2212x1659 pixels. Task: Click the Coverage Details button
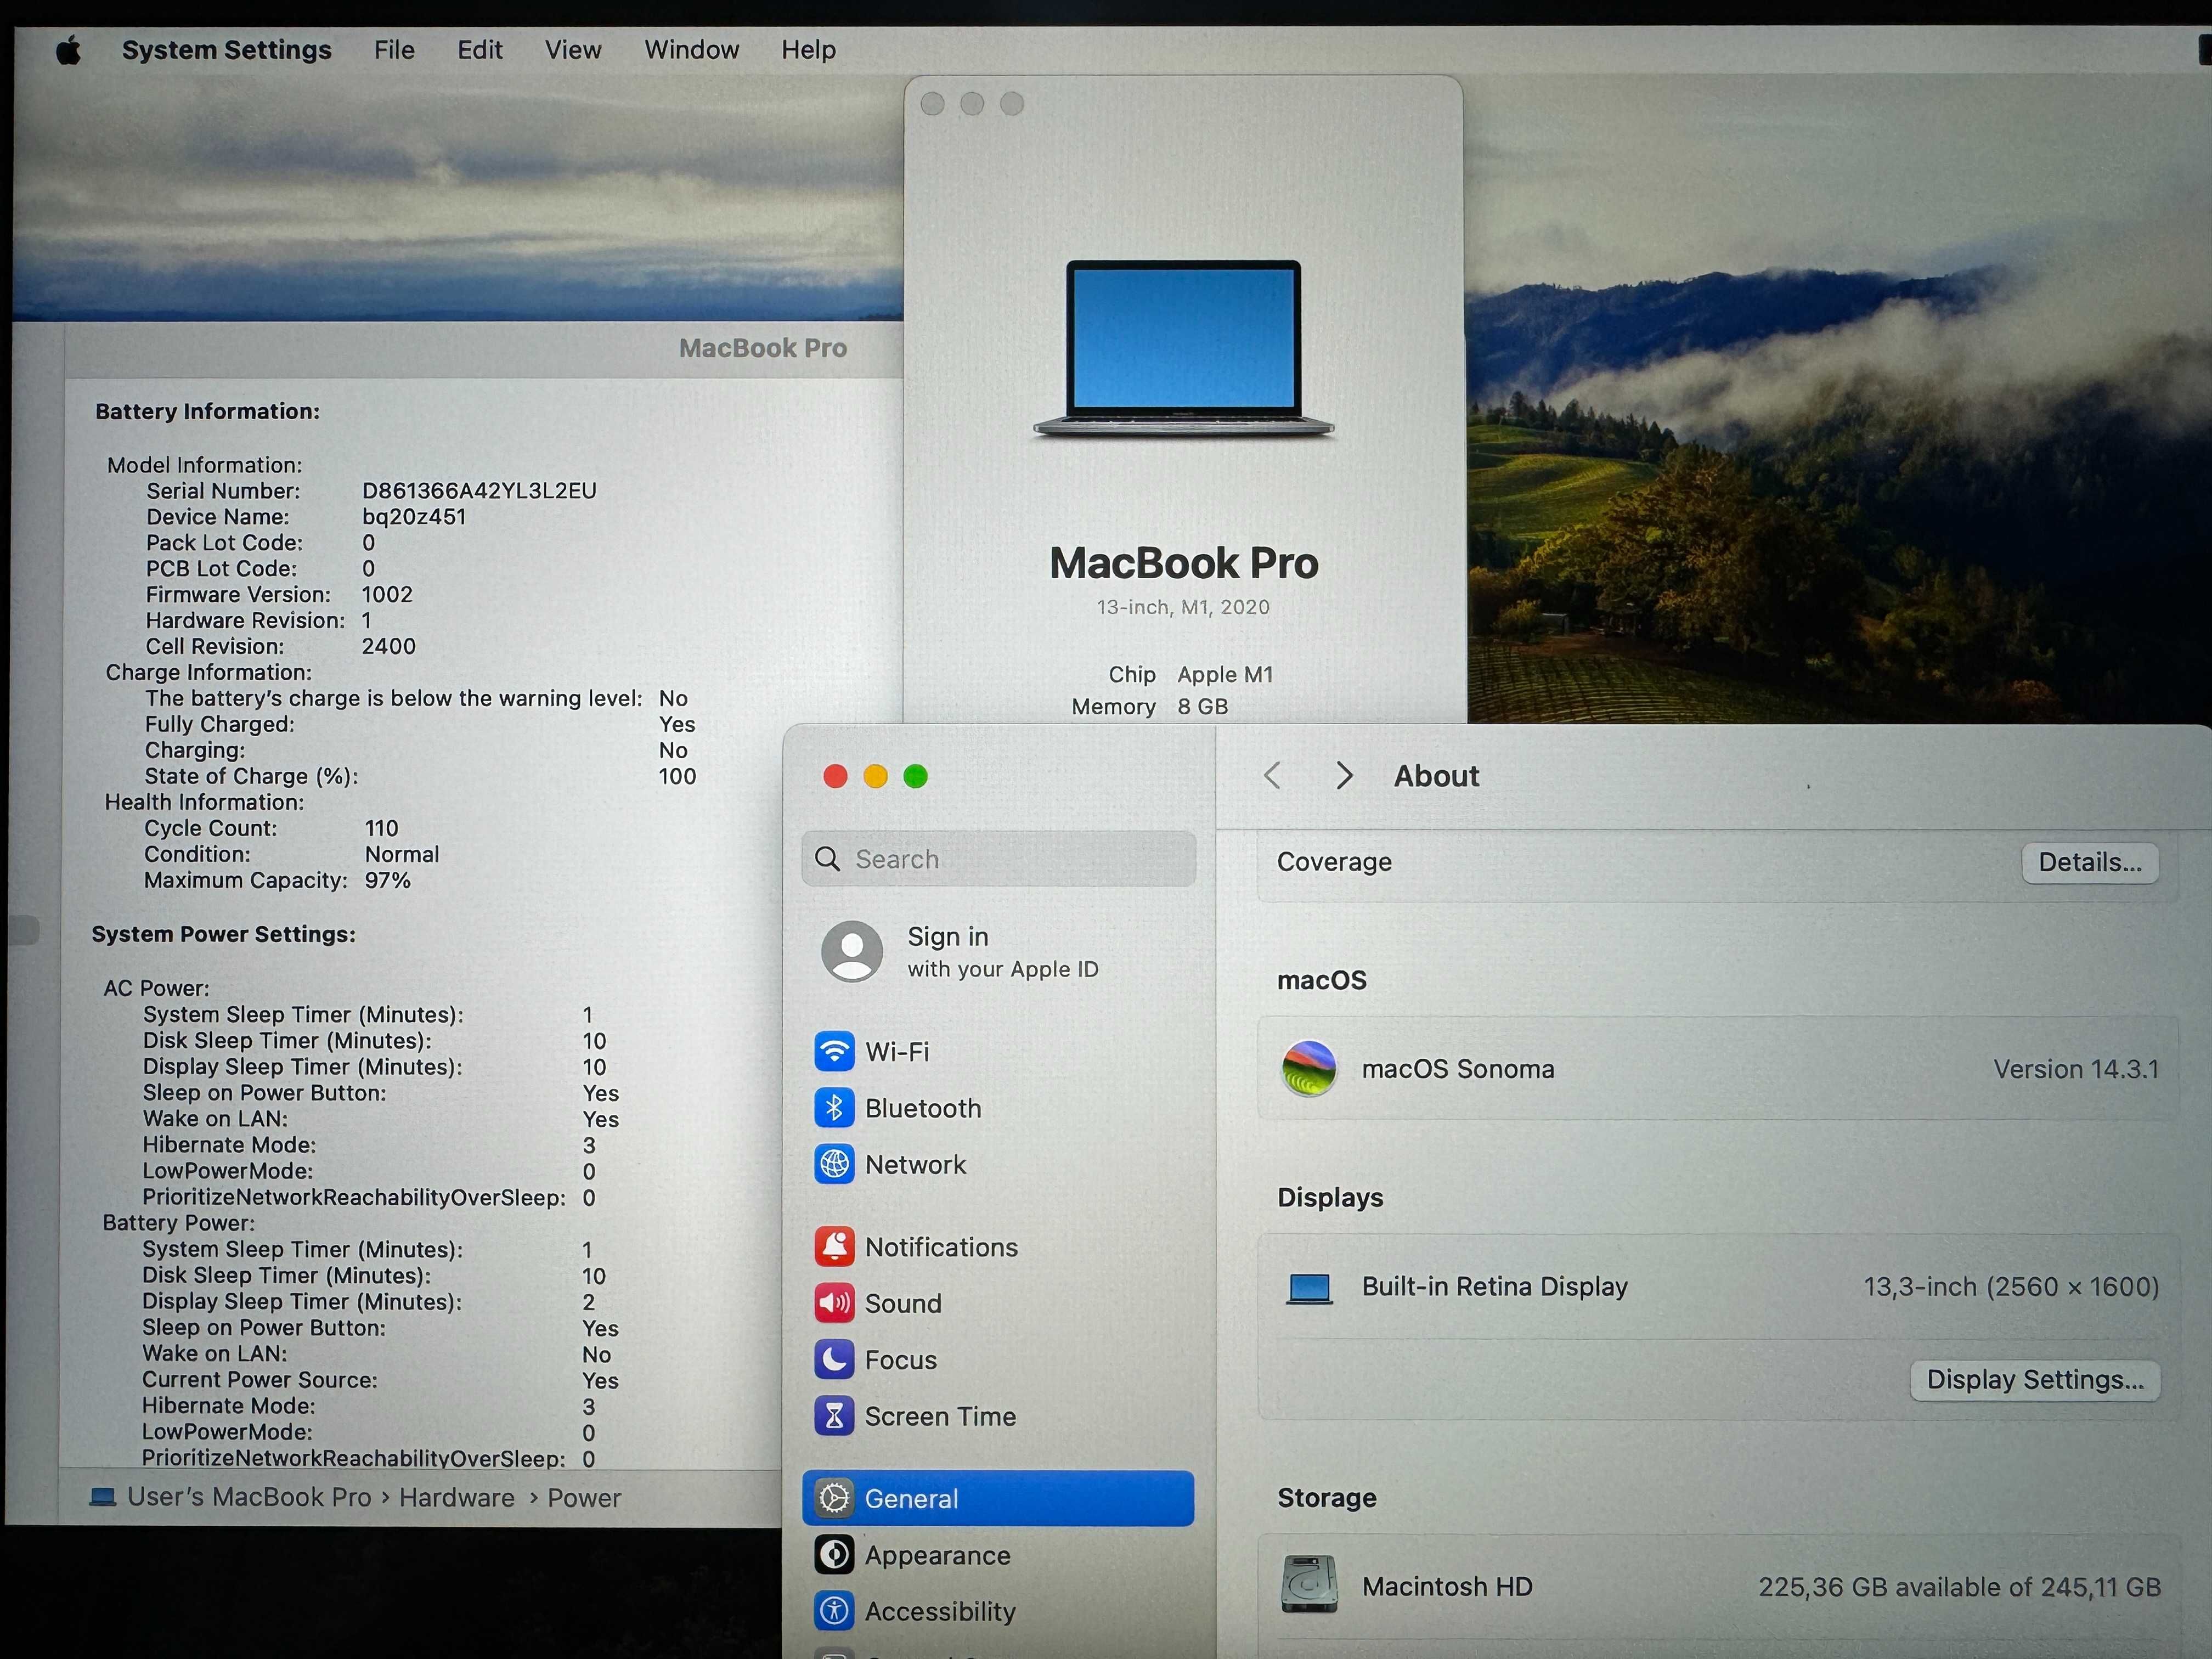[2090, 862]
